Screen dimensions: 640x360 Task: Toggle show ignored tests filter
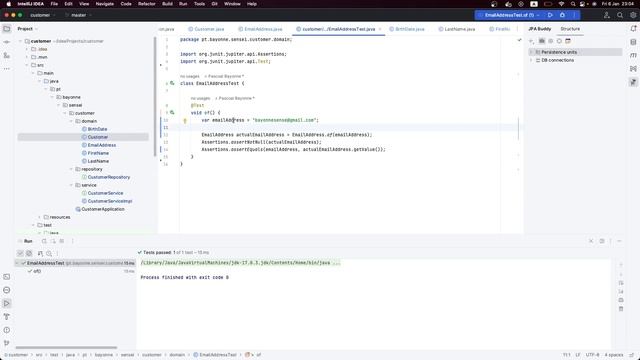(x=29, y=253)
